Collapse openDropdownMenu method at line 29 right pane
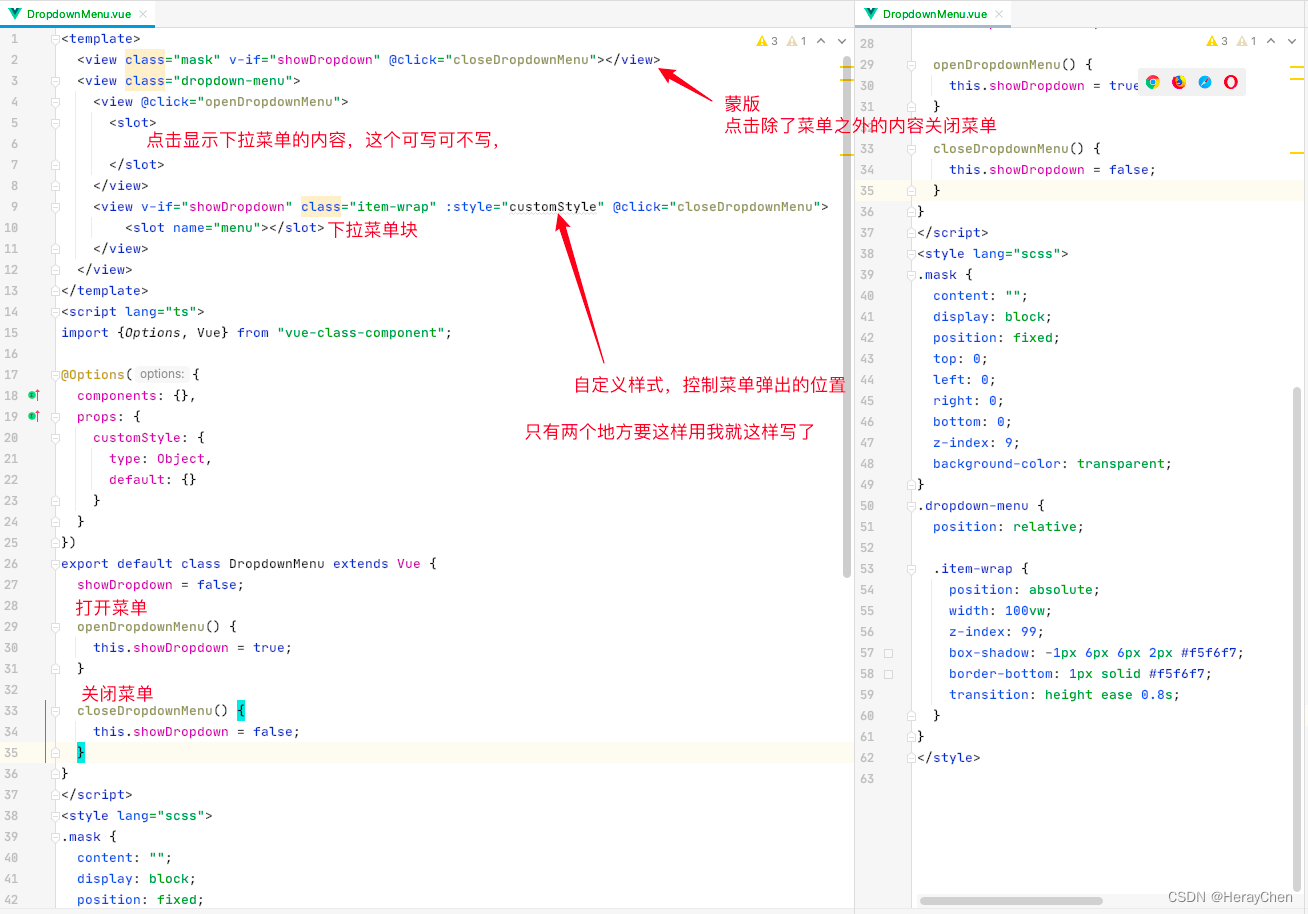 (912, 64)
